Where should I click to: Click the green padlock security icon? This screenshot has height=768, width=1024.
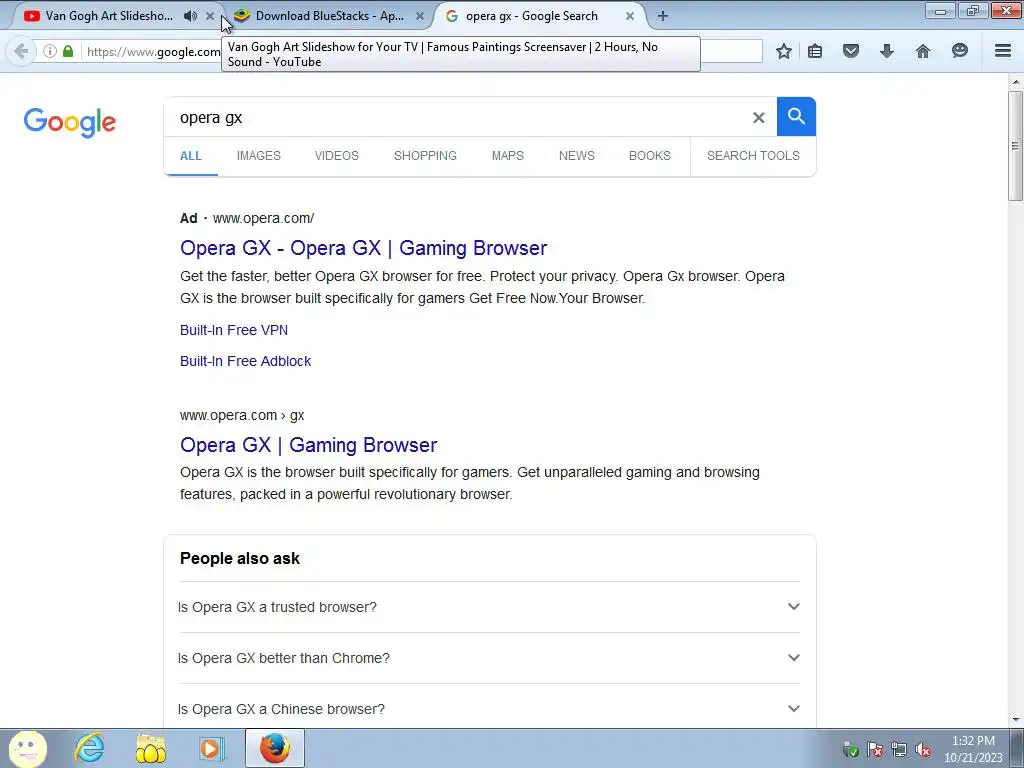[x=68, y=51]
